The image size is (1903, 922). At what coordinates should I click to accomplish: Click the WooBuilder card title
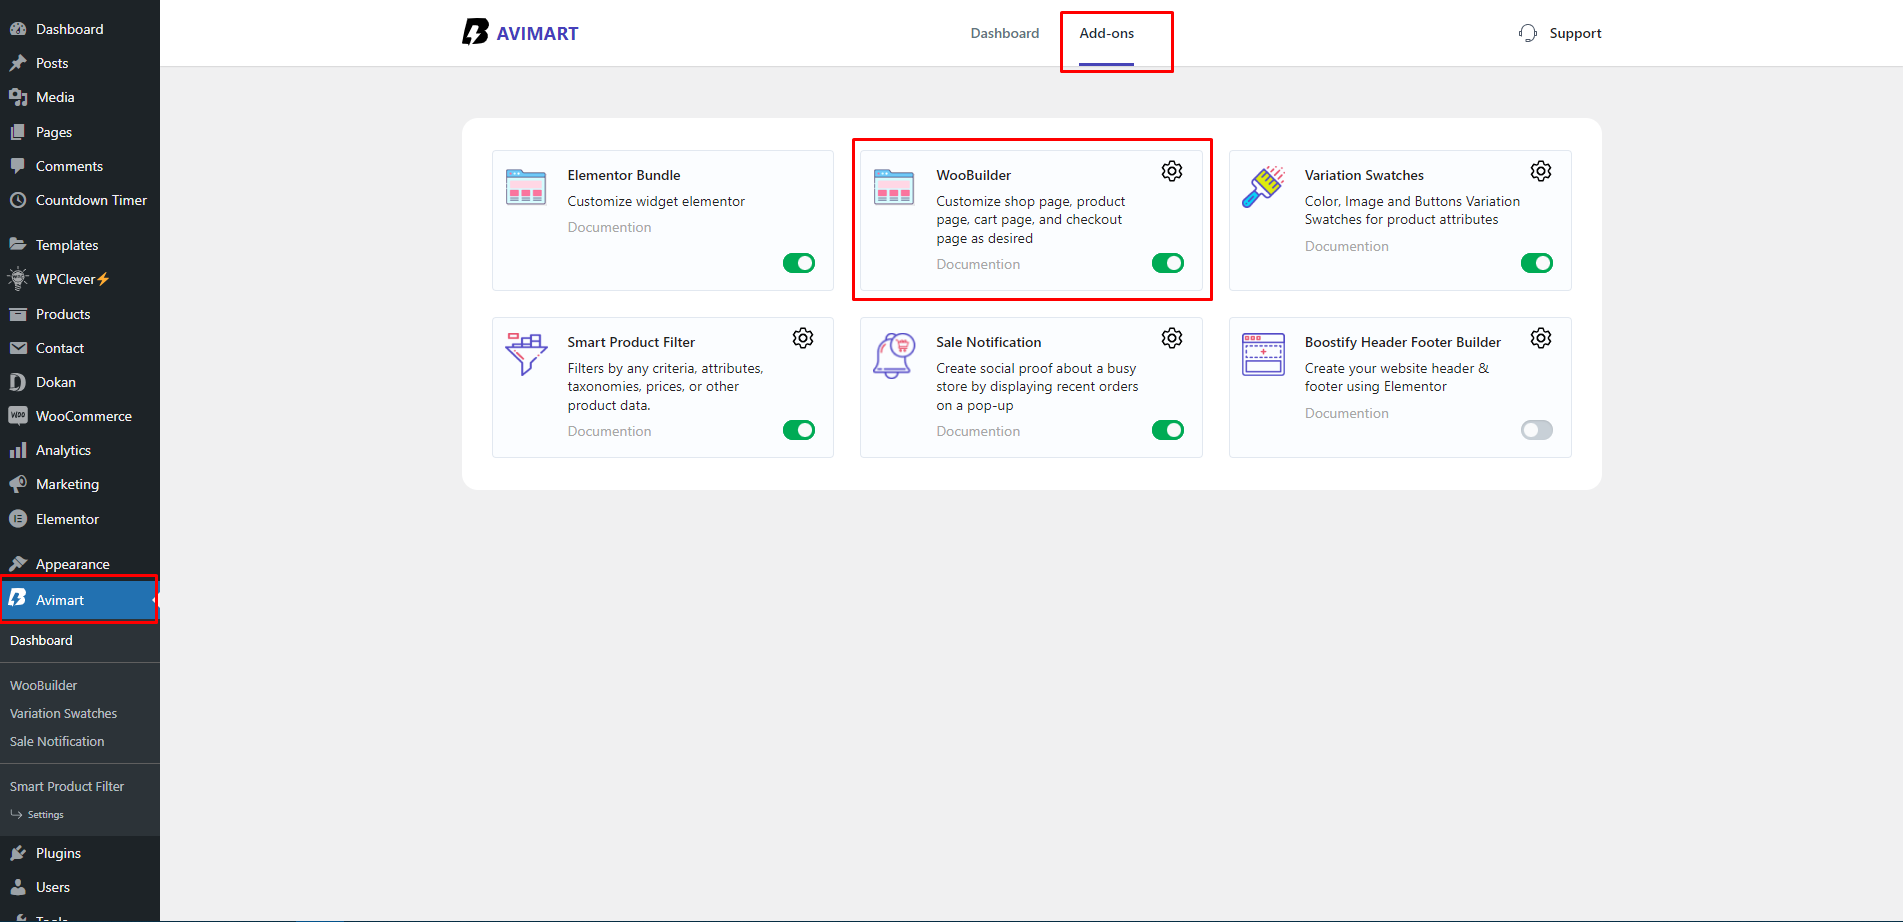973,175
